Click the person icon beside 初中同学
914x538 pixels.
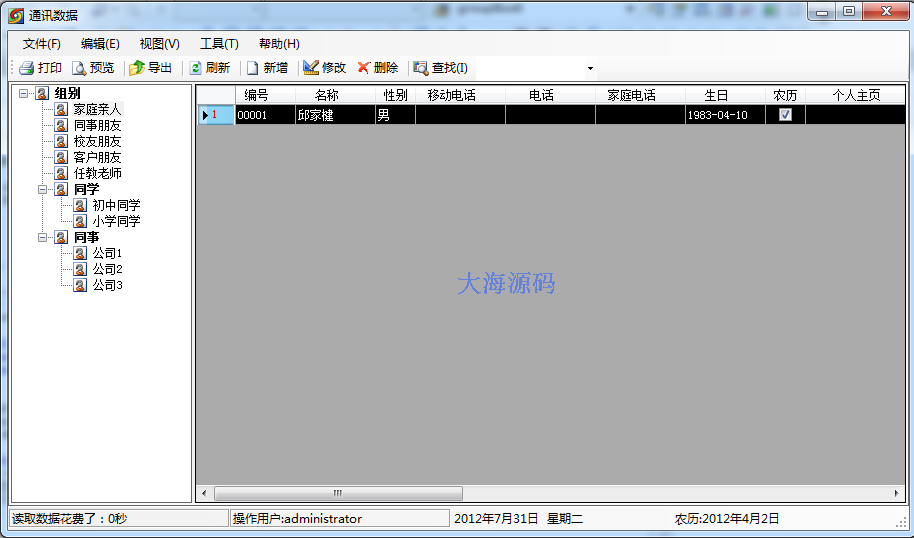pyautogui.click(x=80, y=205)
